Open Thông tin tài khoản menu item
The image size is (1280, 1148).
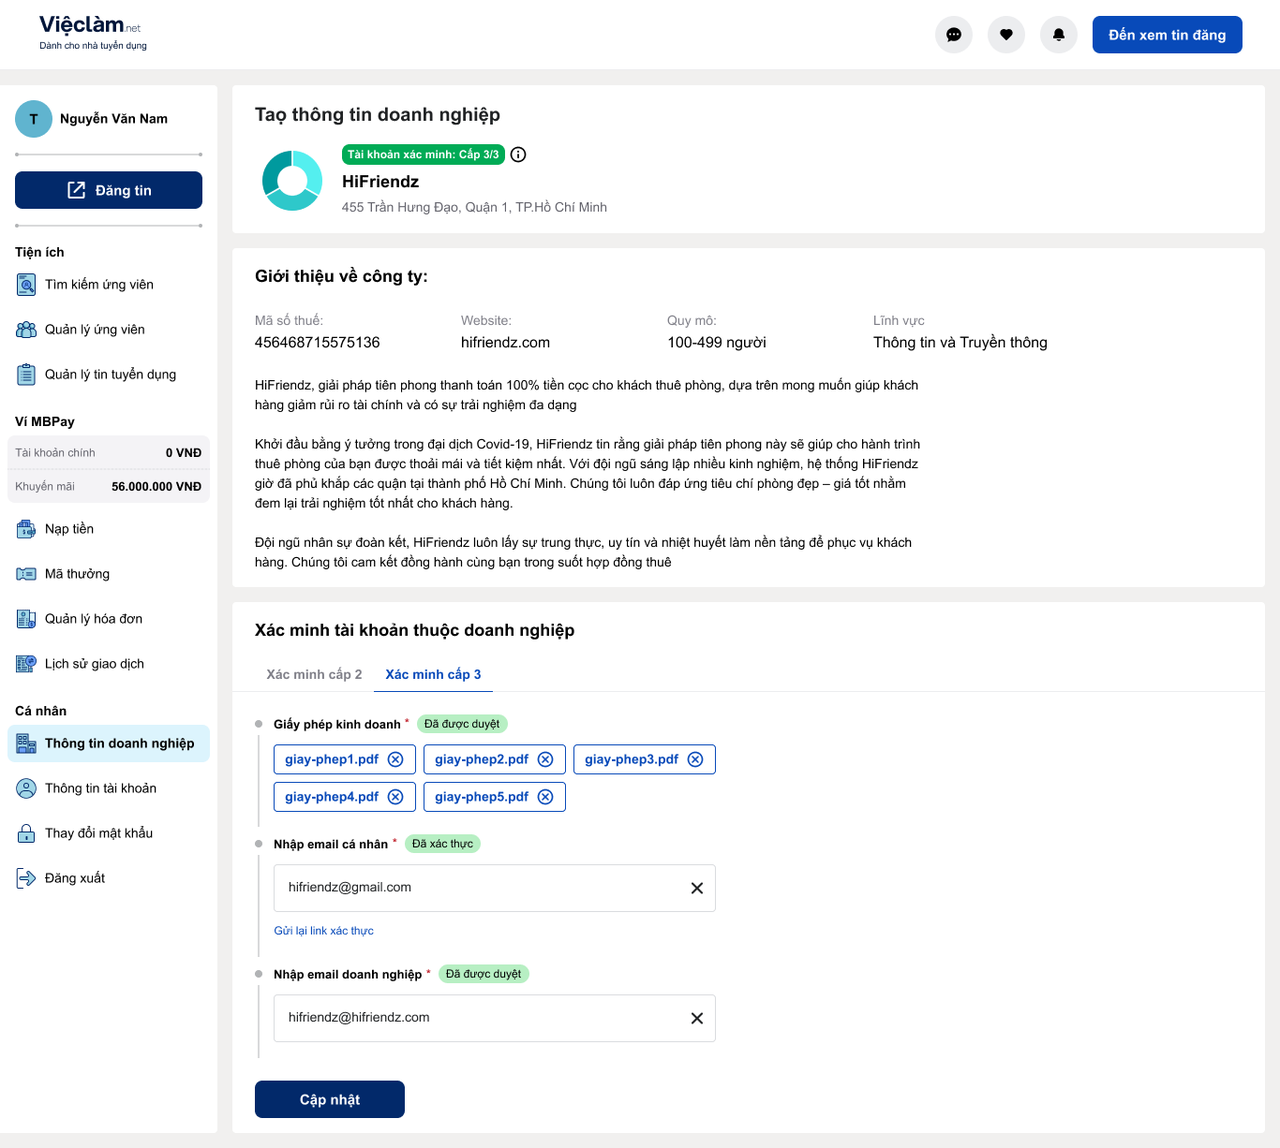tap(108, 788)
